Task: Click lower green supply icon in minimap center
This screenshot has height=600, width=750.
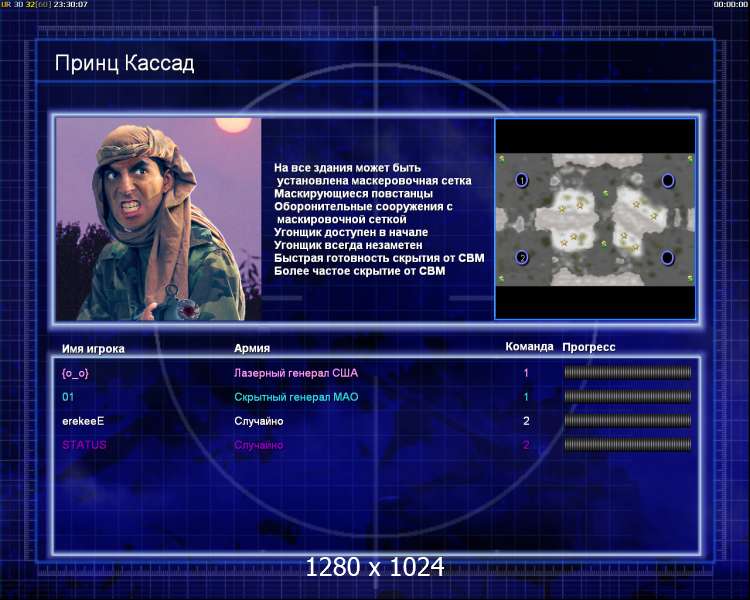Action: point(604,244)
